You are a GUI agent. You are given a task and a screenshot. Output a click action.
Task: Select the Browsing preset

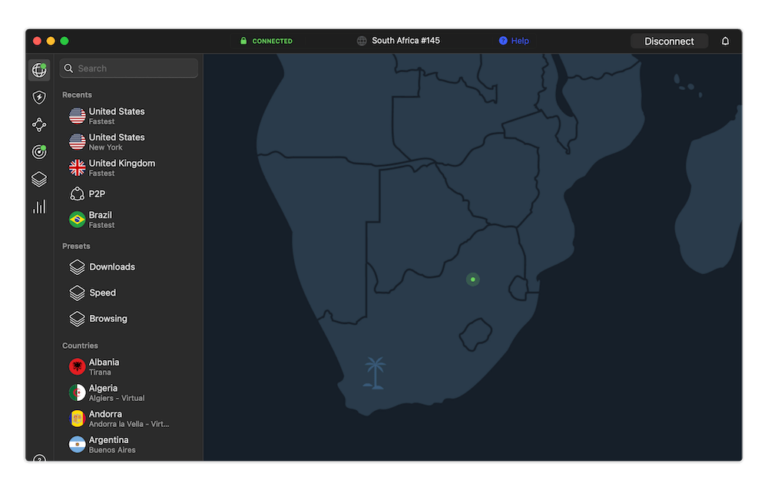(108, 319)
